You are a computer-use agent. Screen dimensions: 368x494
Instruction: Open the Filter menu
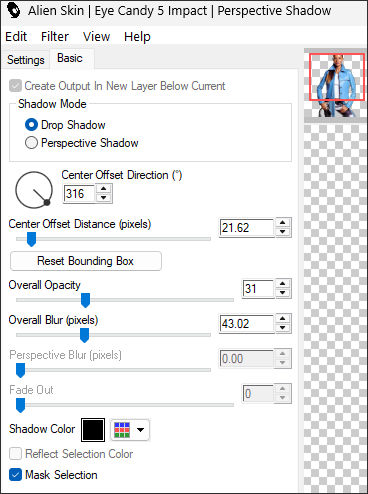pos(55,36)
